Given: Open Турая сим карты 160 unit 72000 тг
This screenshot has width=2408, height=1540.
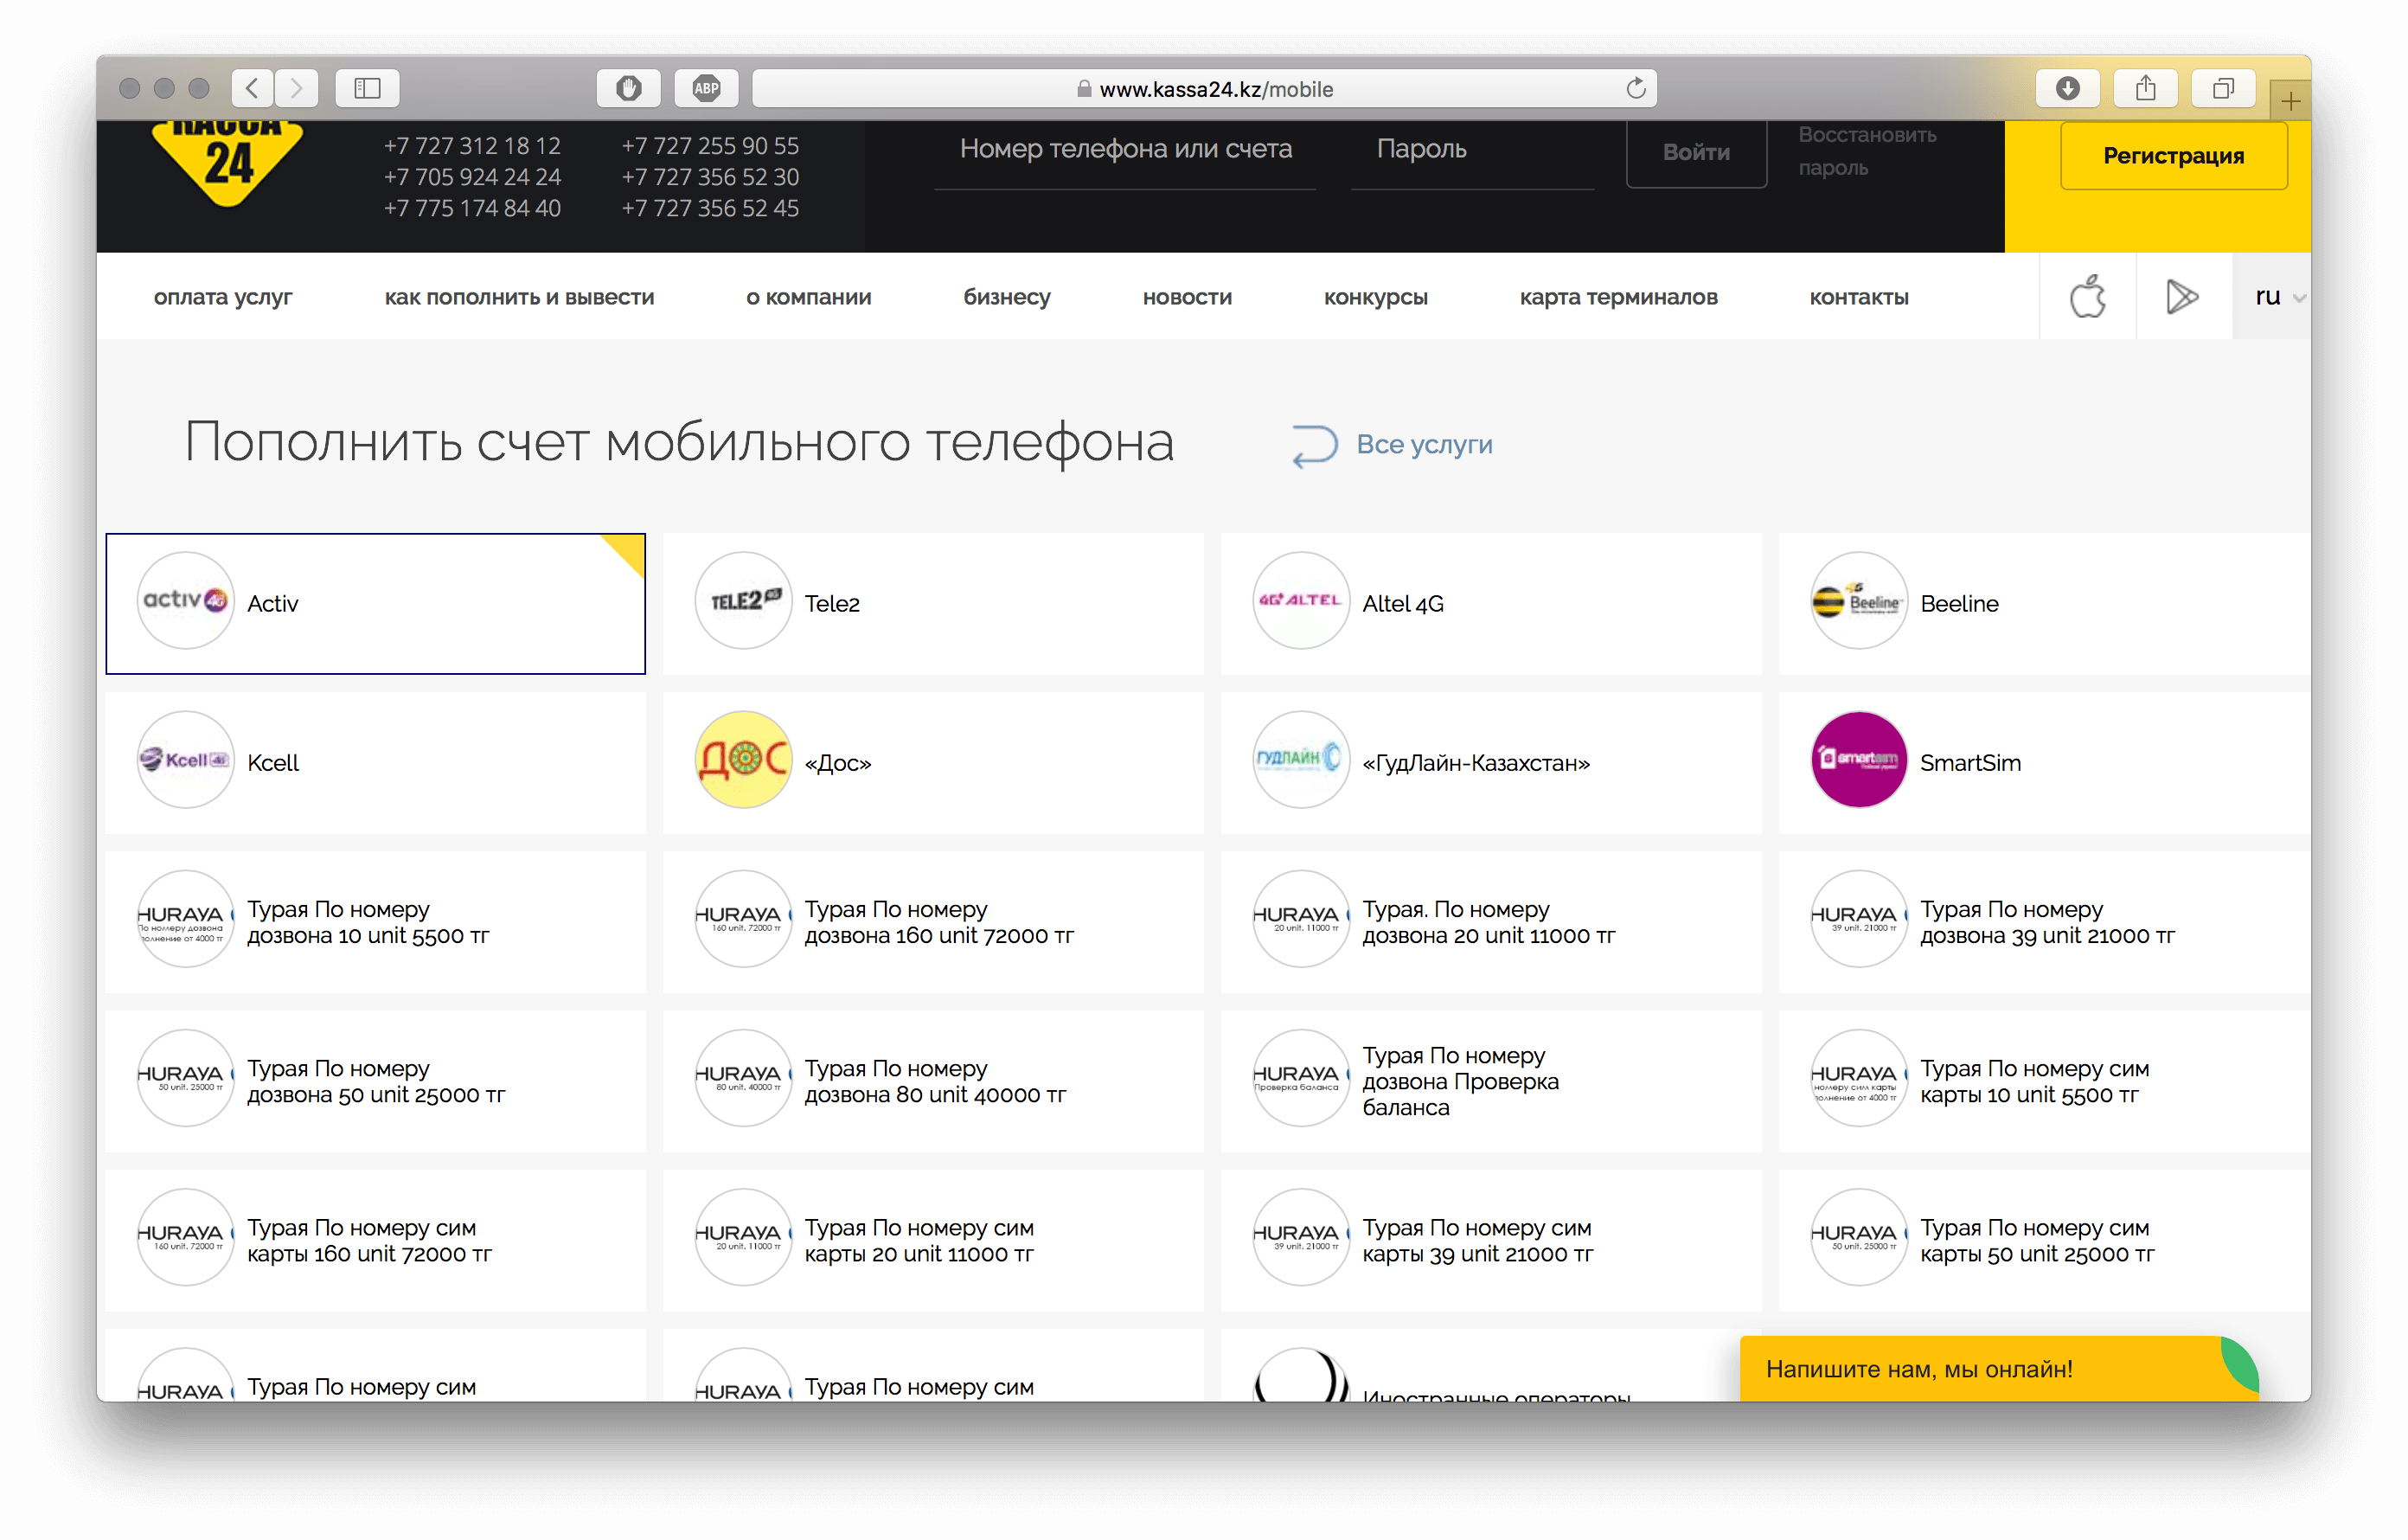Looking at the screenshot, I should [x=375, y=1240].
